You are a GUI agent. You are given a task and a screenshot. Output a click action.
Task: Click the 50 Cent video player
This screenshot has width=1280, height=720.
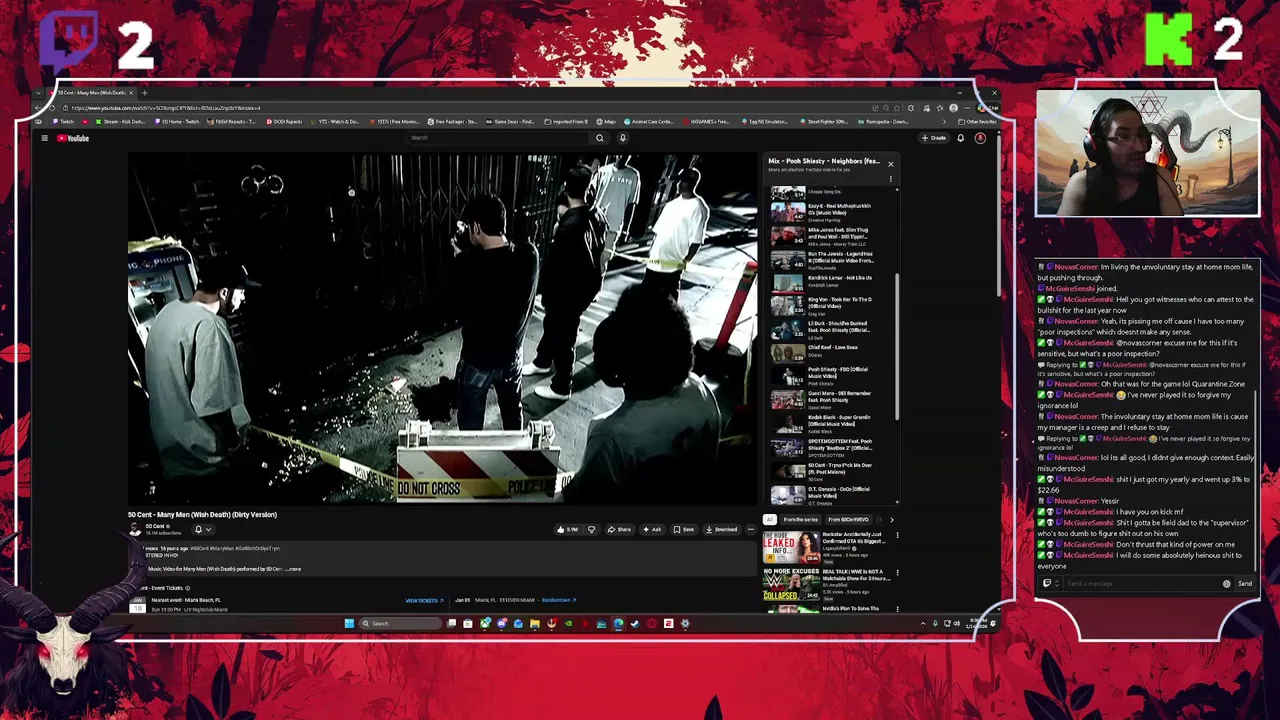pos(443,329)
